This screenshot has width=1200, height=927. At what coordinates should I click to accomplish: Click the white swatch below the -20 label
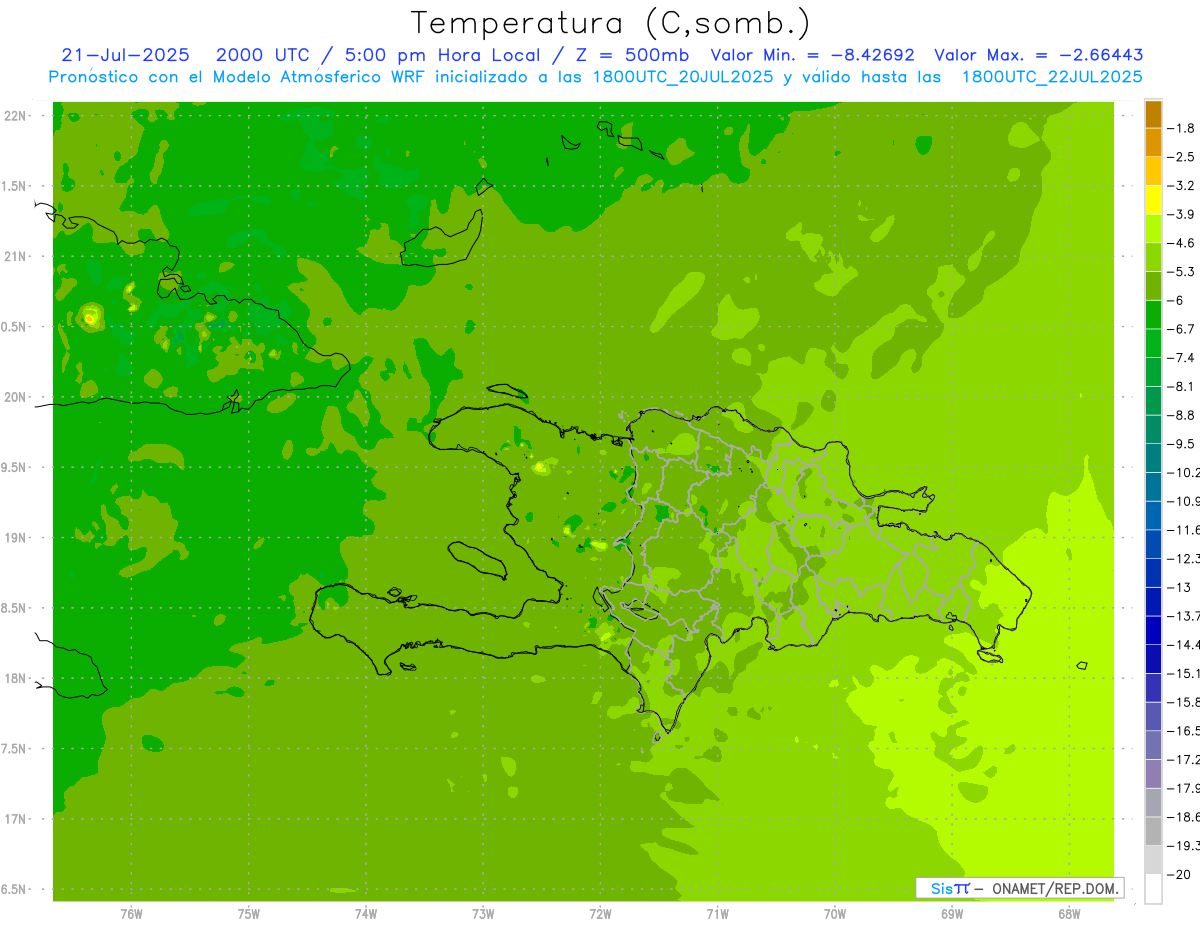[1153, 889]
